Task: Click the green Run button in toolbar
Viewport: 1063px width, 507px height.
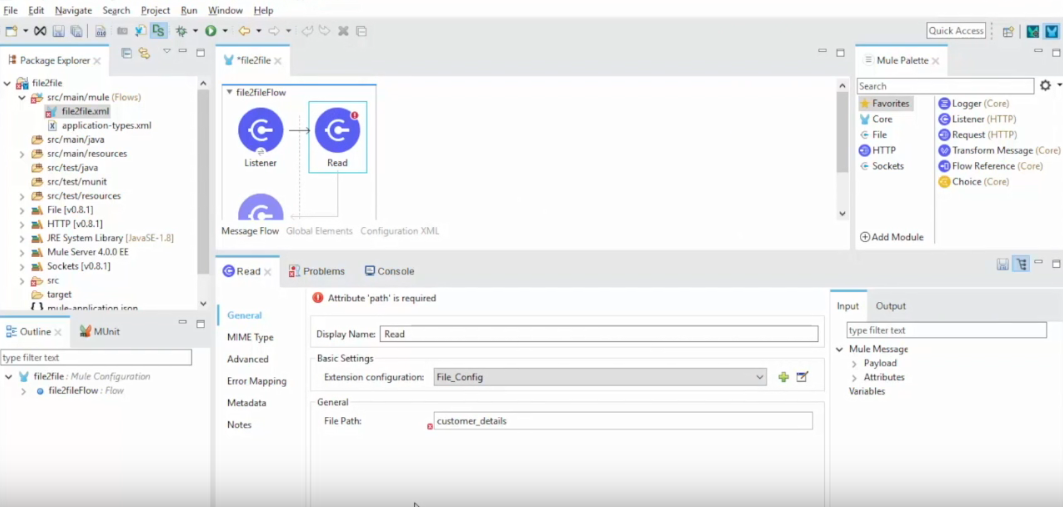Action: [x=211, y=31]
